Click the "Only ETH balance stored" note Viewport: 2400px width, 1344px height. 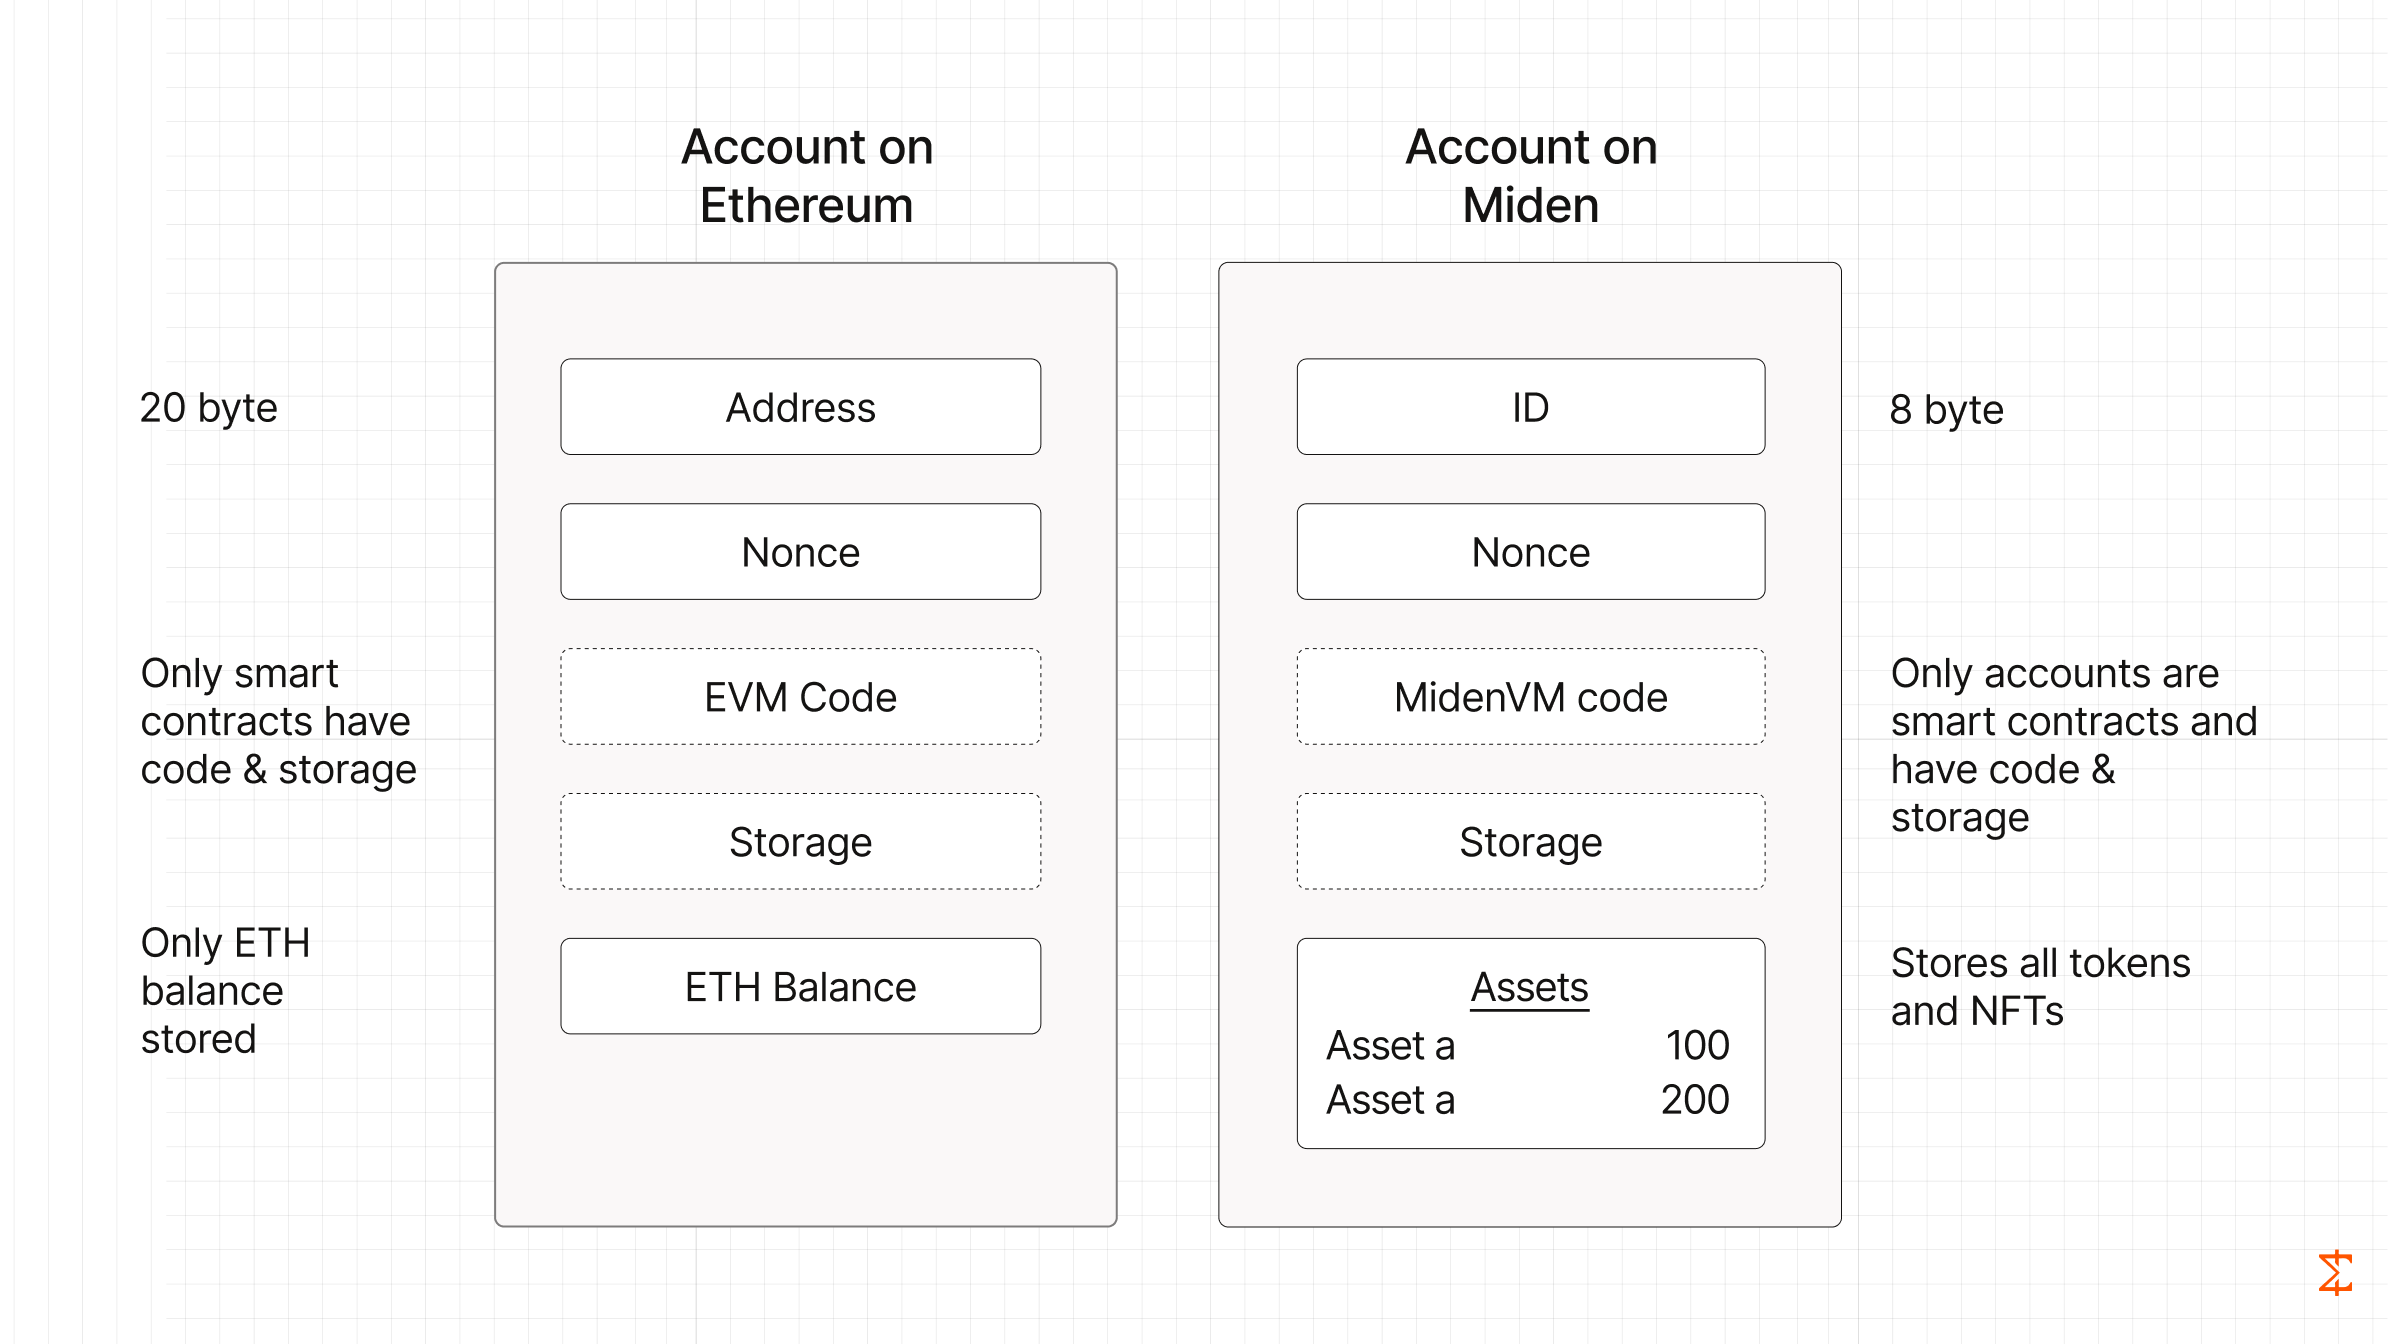(x=226, y=991)
